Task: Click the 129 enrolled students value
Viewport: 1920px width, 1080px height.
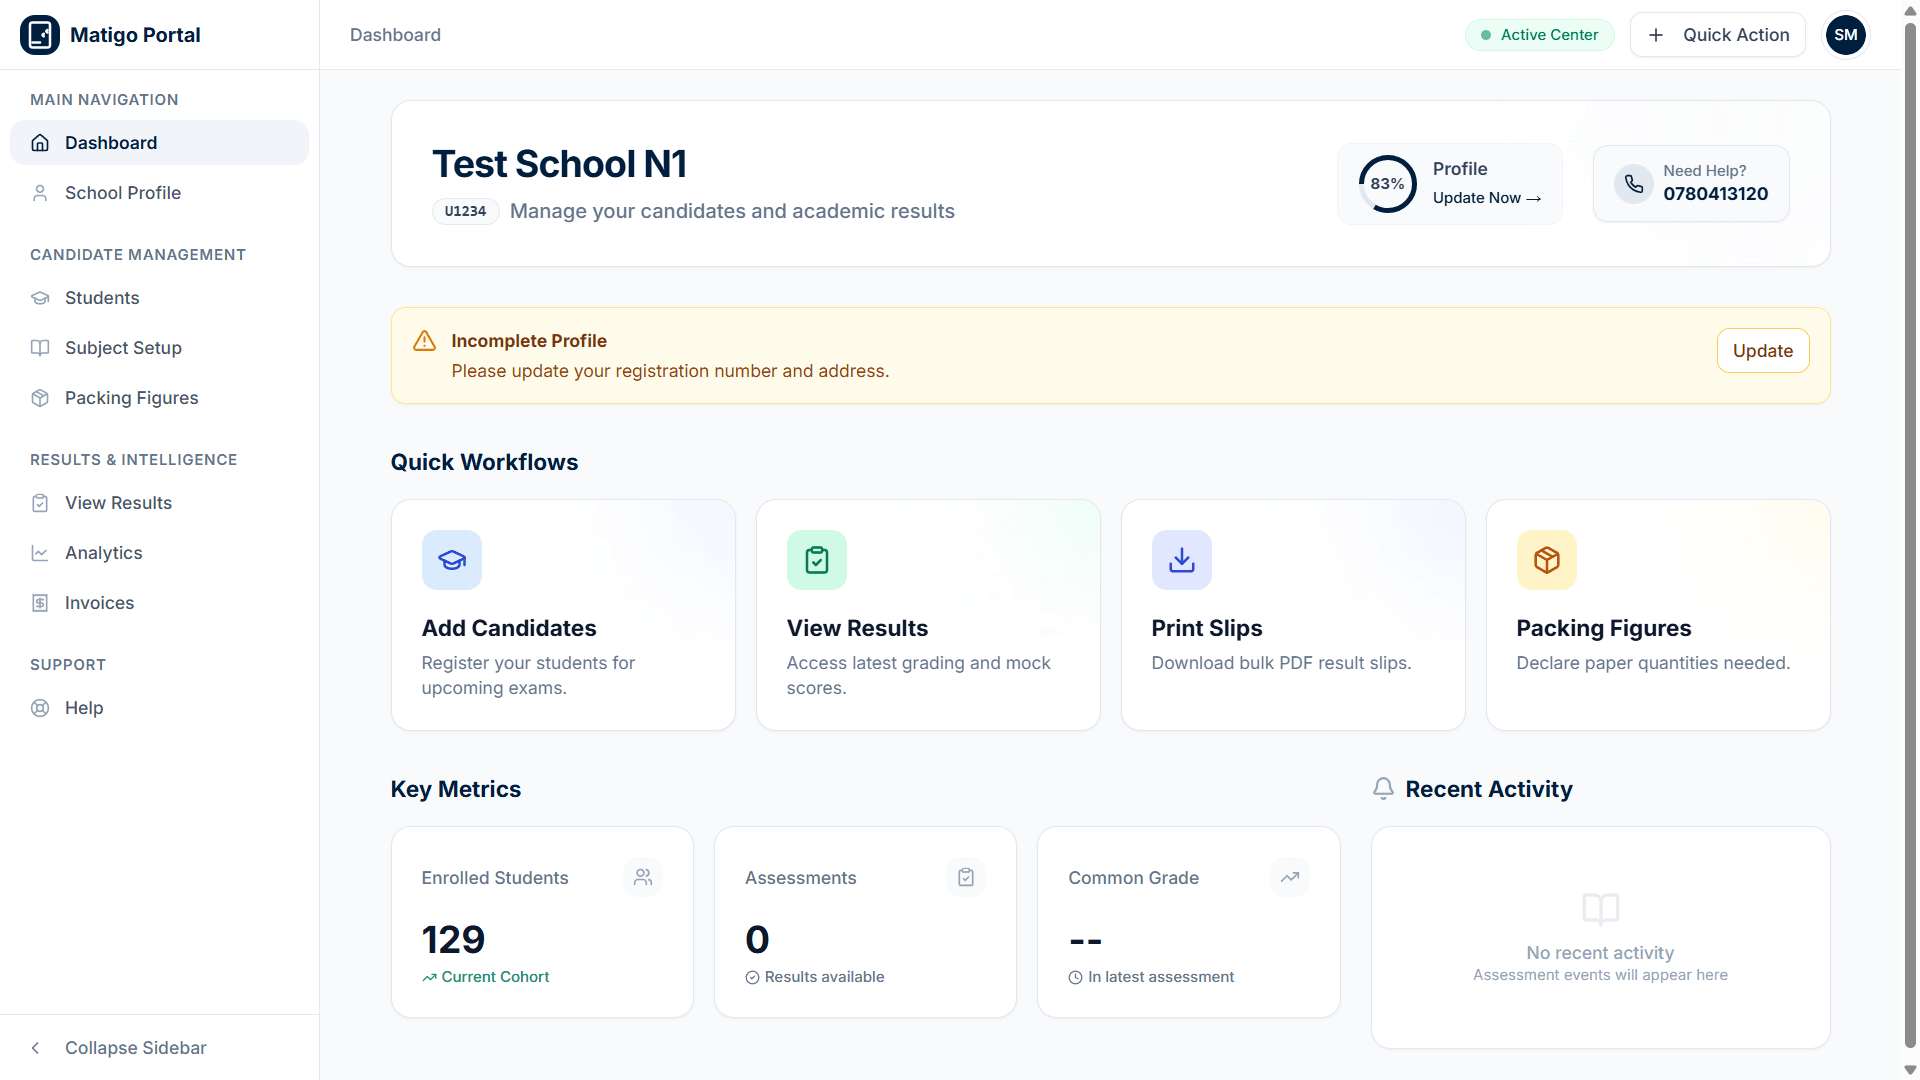Action: click(x=453, y=939)
